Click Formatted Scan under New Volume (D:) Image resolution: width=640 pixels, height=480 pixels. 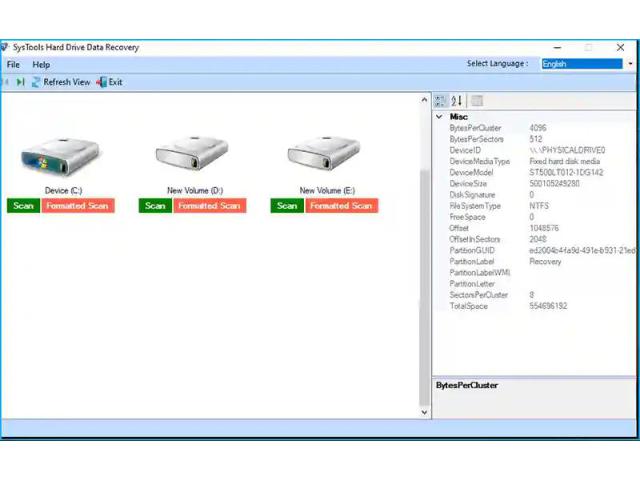pyautogui.click(x=210, y=206)
